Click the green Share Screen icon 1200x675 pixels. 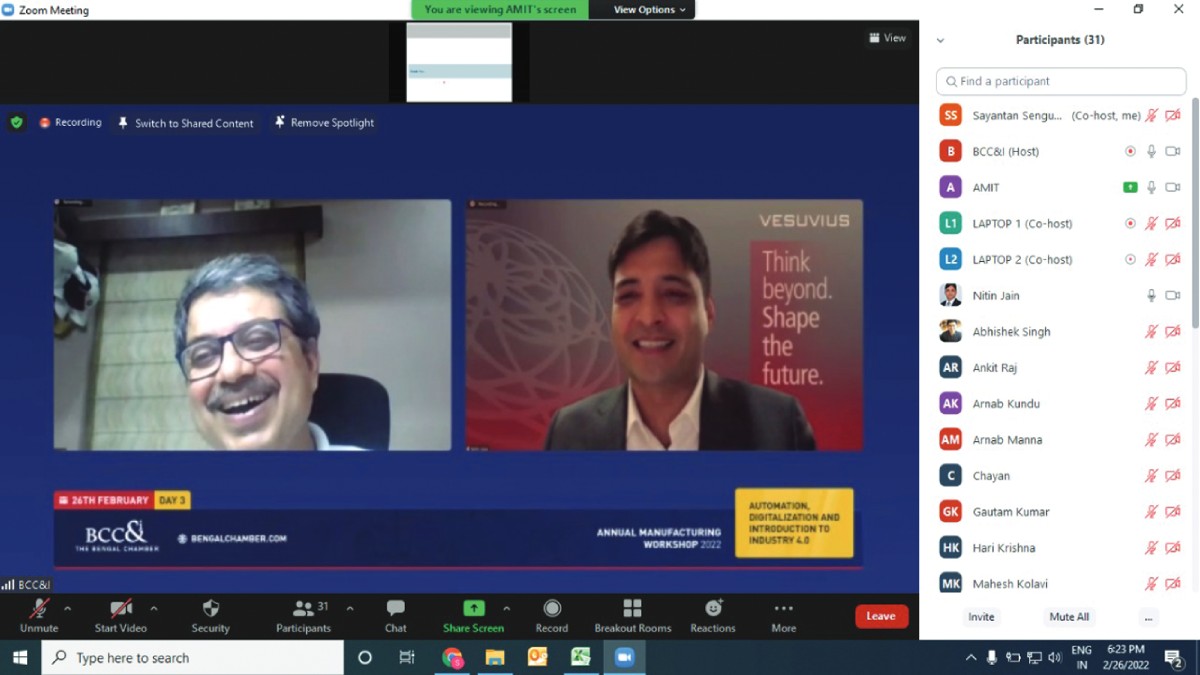click(x=474, y=608)
